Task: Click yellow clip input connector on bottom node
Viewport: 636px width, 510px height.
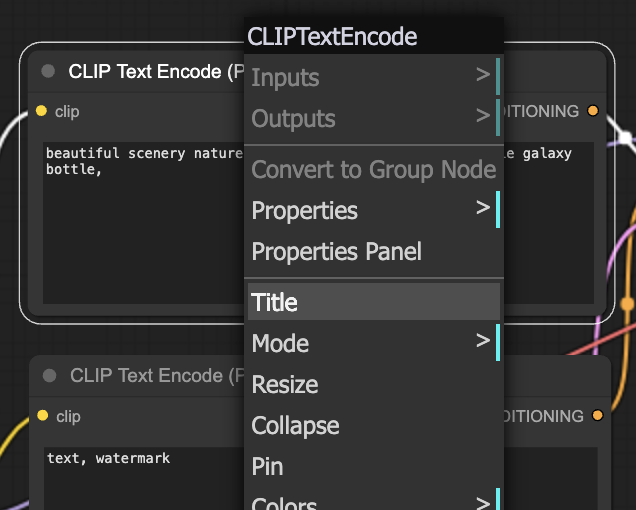Action: pos(43,415)
